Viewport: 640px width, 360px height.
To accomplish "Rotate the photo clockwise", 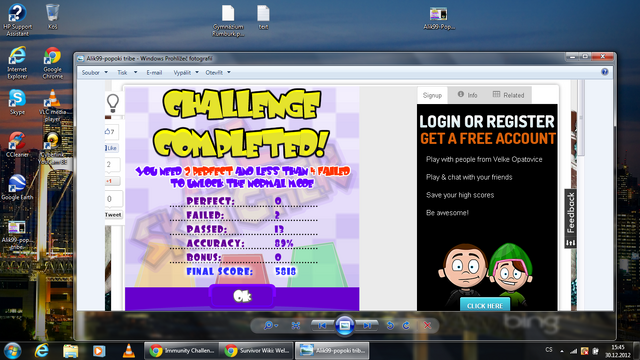I will click(x=406, y=326).
